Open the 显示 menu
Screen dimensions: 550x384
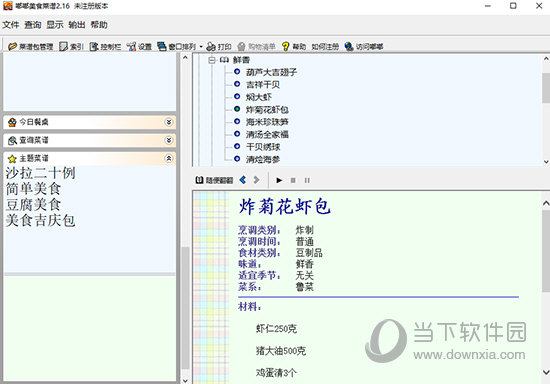tap(55, 25)
